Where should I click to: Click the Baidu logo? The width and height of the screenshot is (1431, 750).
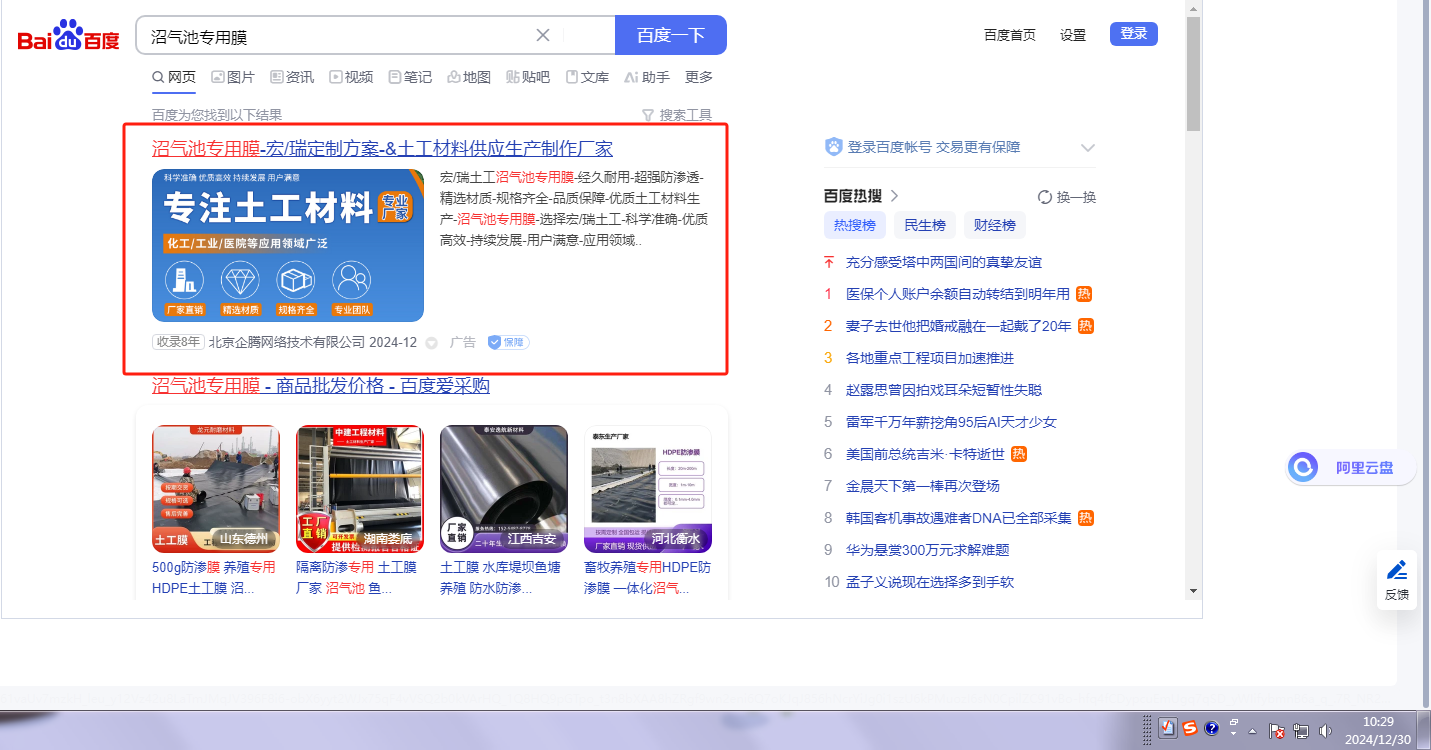click(x=68, y=36)
